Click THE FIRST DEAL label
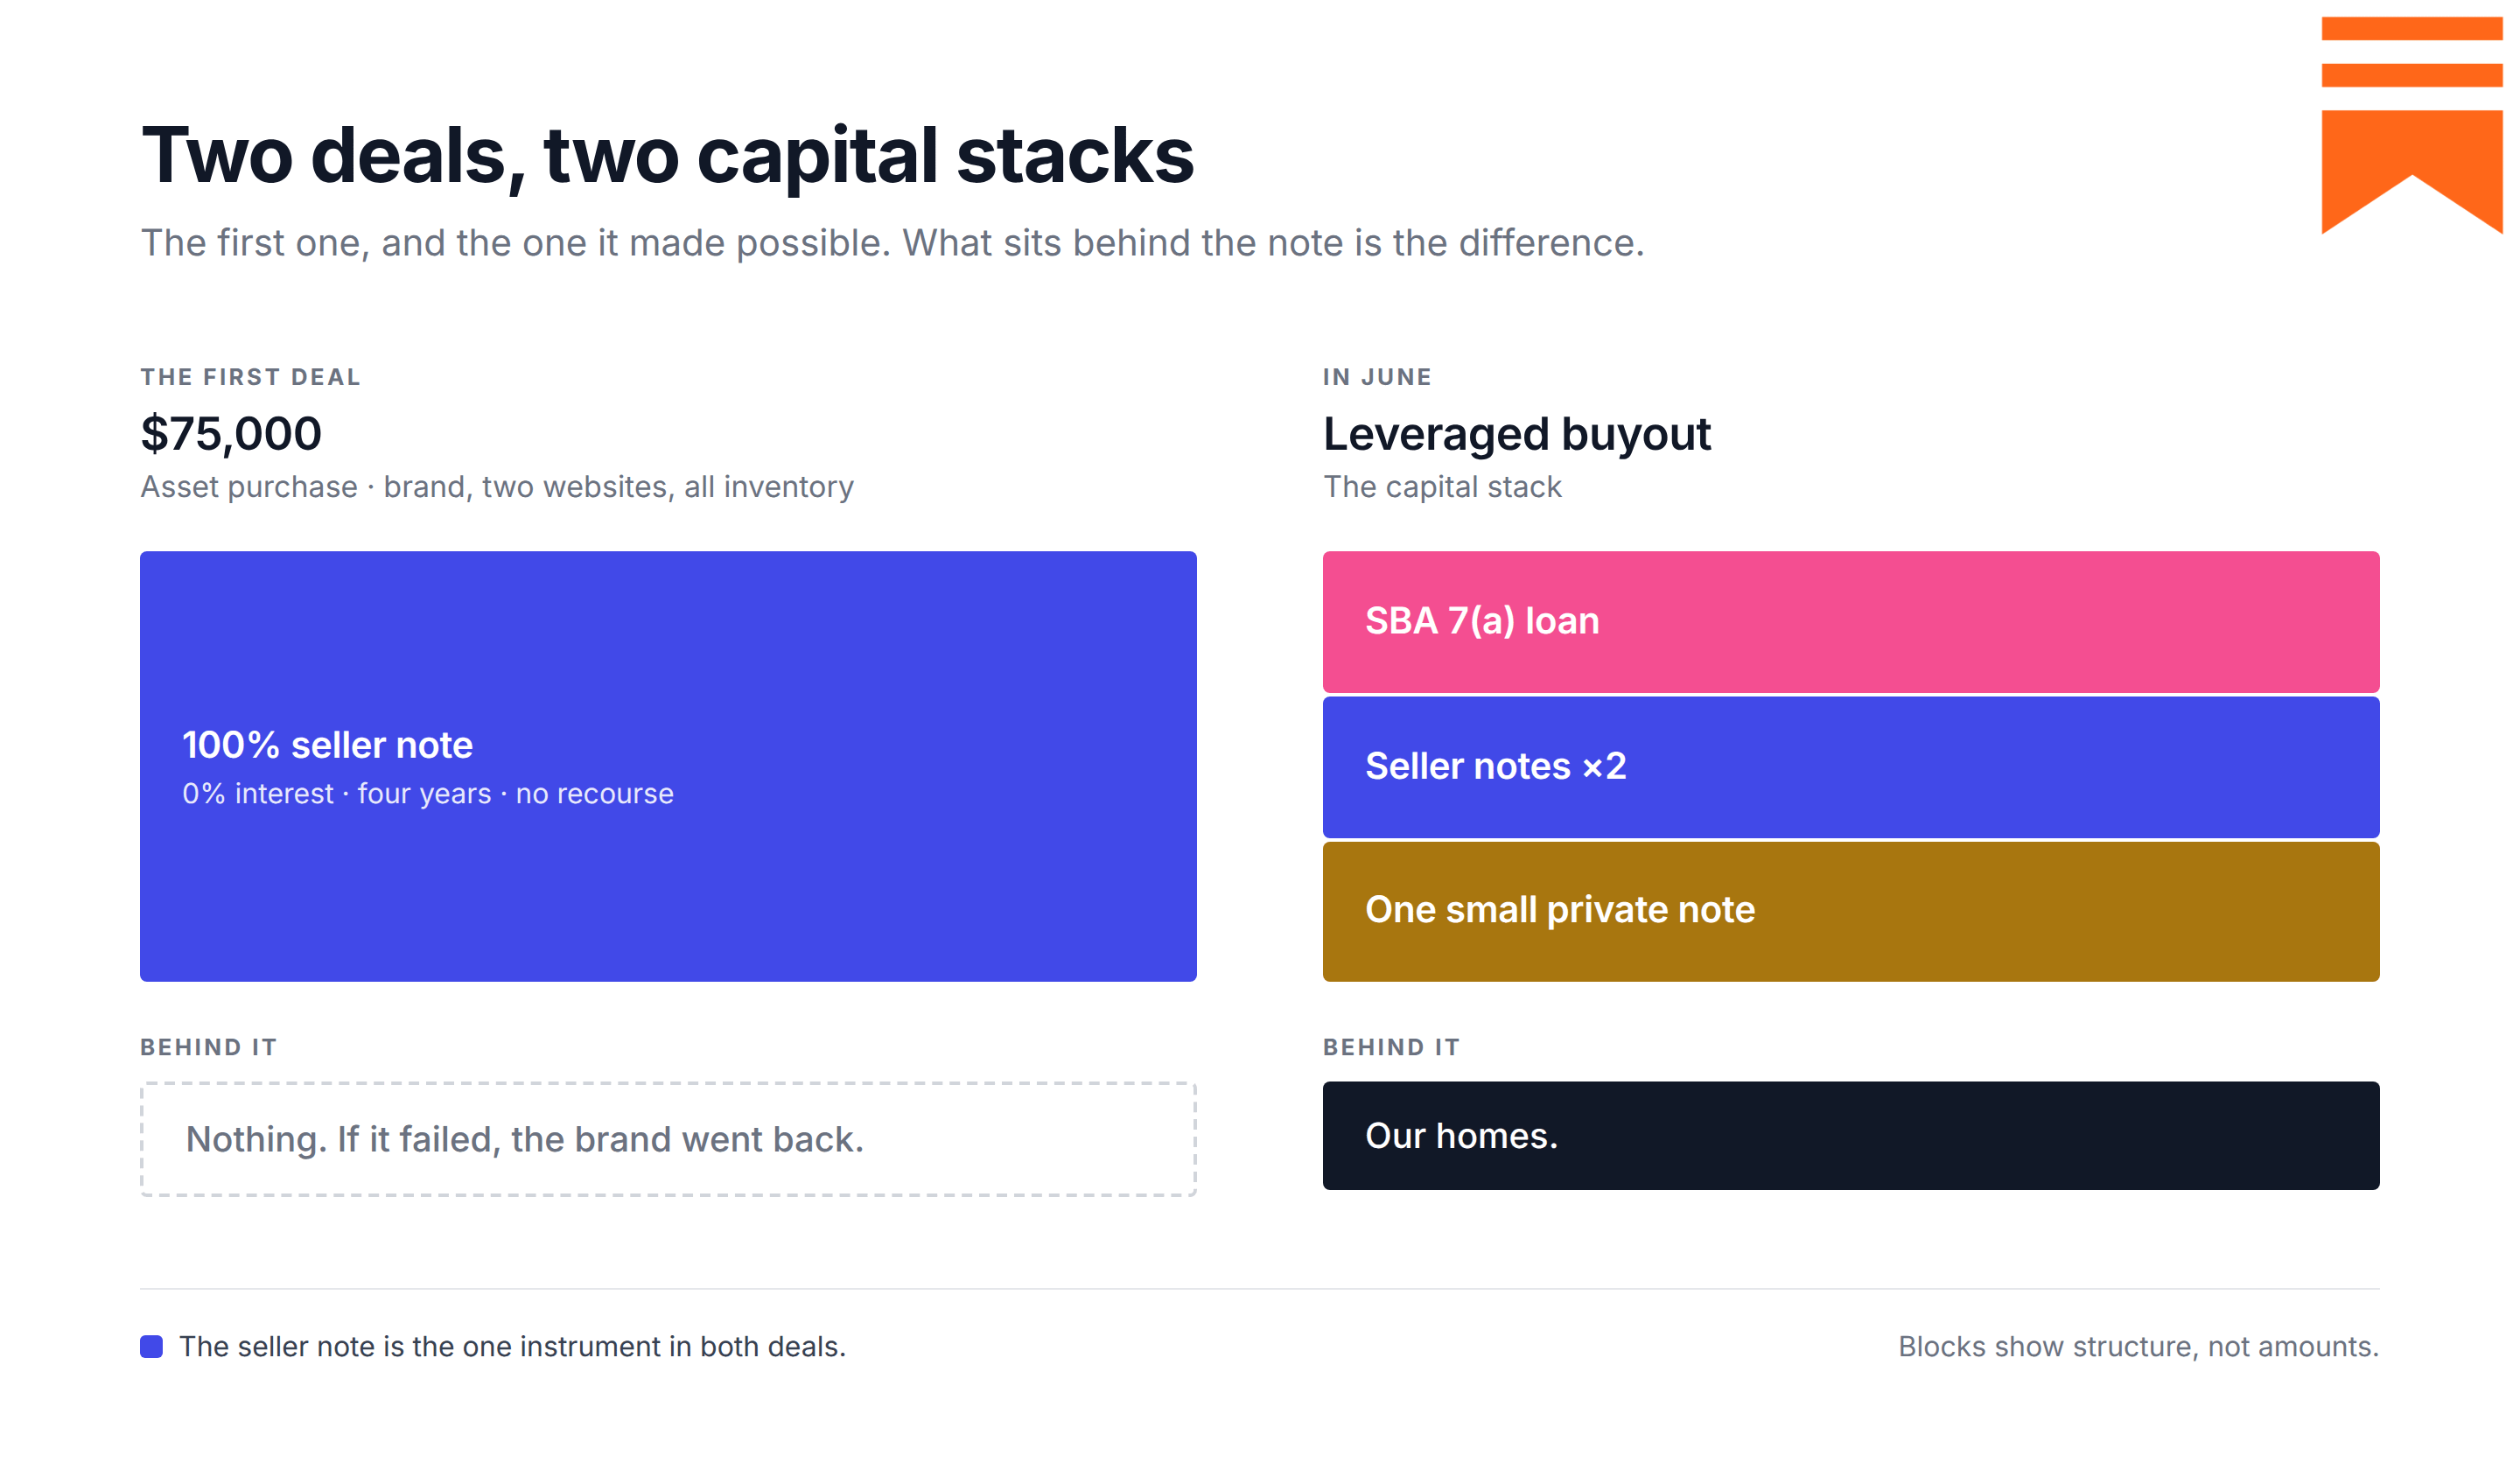Image resolution: width=2520 pixels, height=1463 pixels. pos(250,377)
